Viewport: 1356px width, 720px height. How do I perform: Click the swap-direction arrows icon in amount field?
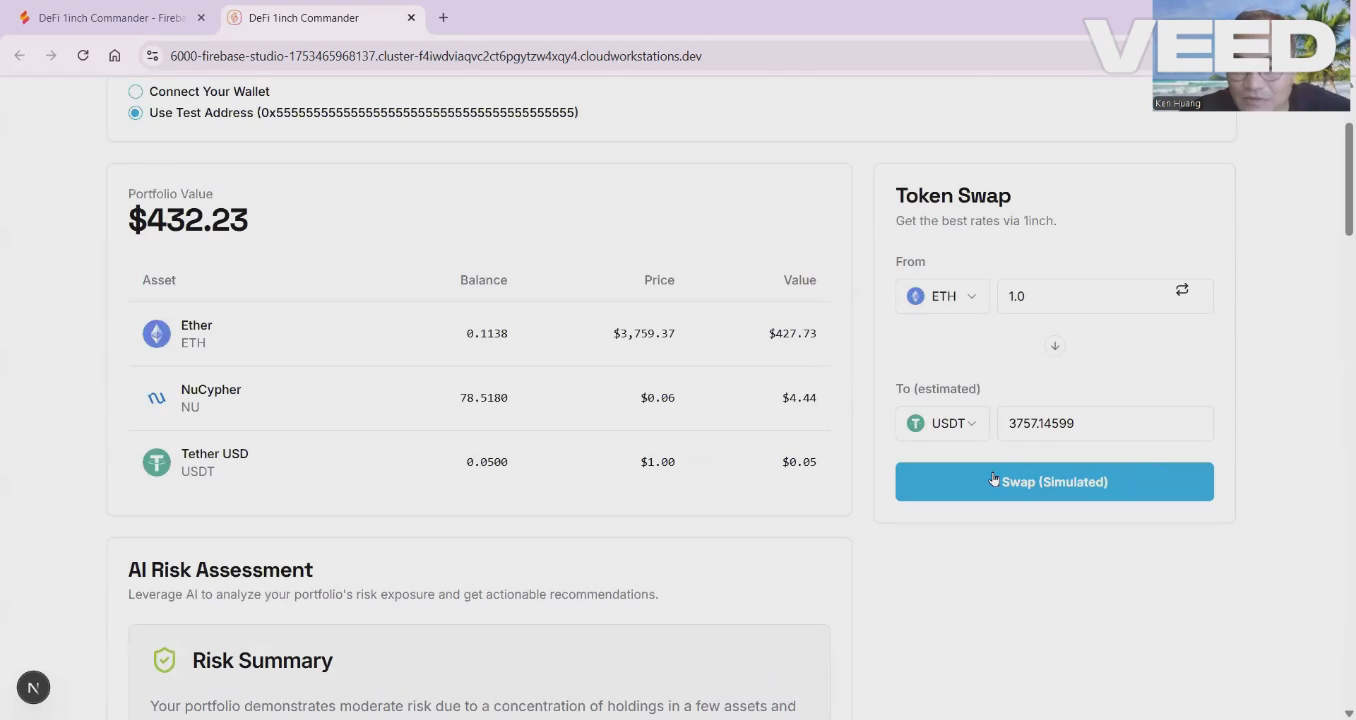1182,290
